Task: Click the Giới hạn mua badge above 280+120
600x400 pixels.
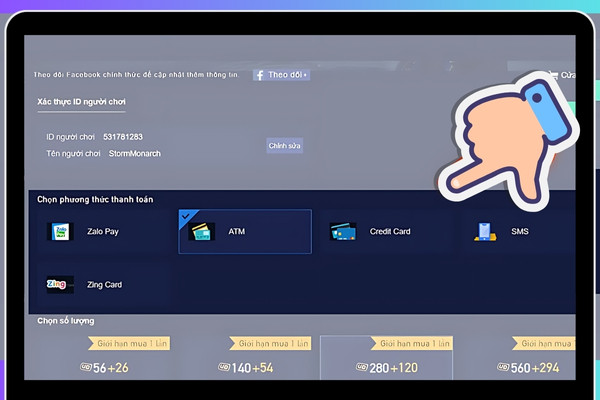Action: point(412,343)
